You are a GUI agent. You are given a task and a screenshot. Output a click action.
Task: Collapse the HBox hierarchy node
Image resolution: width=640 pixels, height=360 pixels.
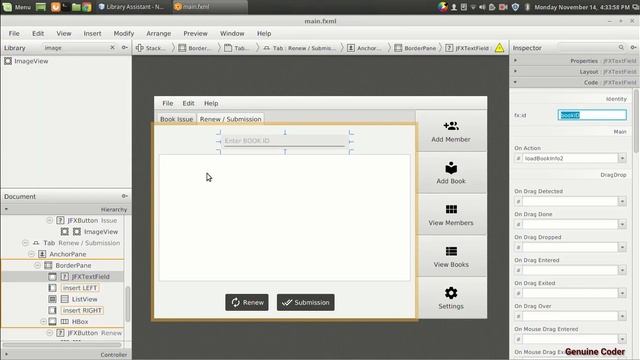click(43, 322)
